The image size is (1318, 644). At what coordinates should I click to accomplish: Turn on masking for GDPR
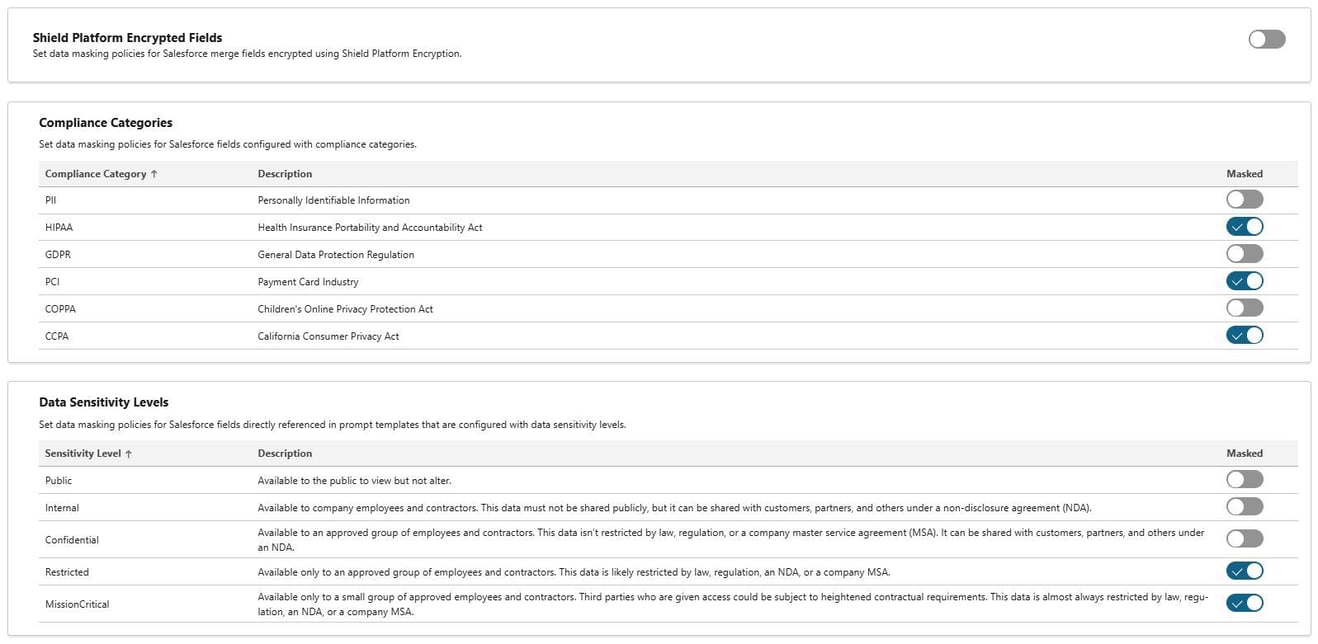1244,253
